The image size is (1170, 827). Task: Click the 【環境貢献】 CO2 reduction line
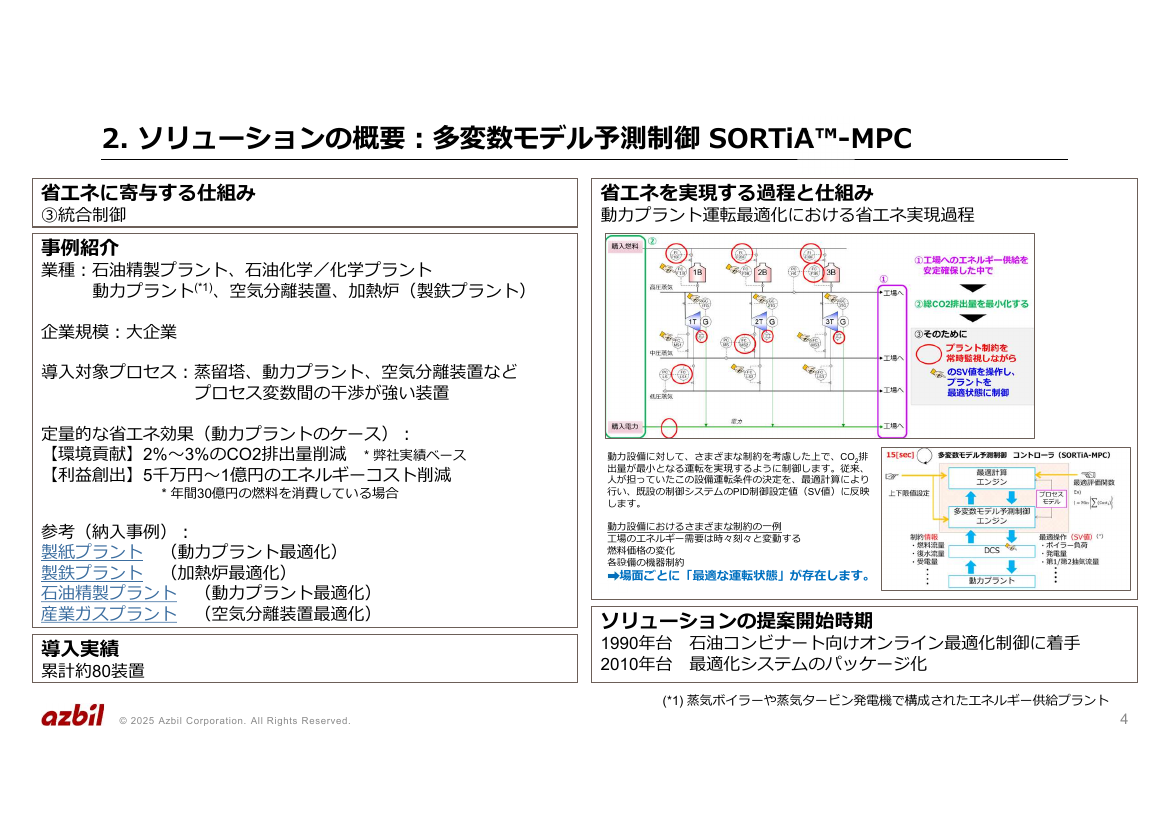194,454
